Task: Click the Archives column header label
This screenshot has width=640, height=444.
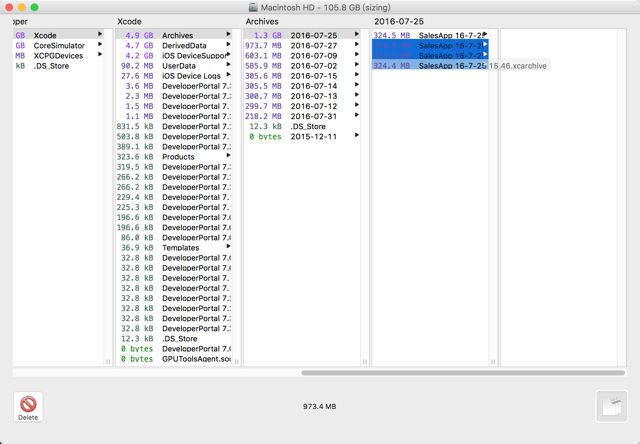Action: [x=262, y=21]
